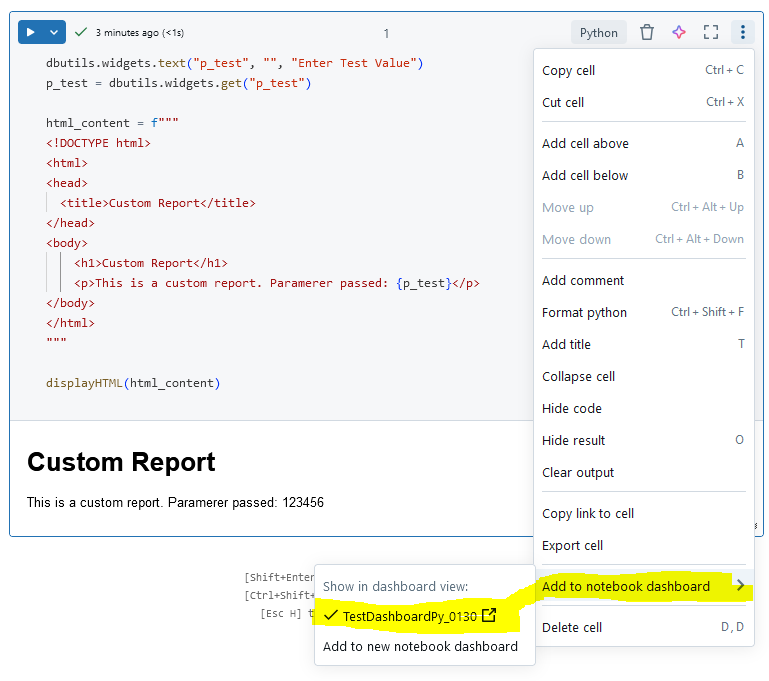Open the AI assistant sparkle icon

point(679,32)
